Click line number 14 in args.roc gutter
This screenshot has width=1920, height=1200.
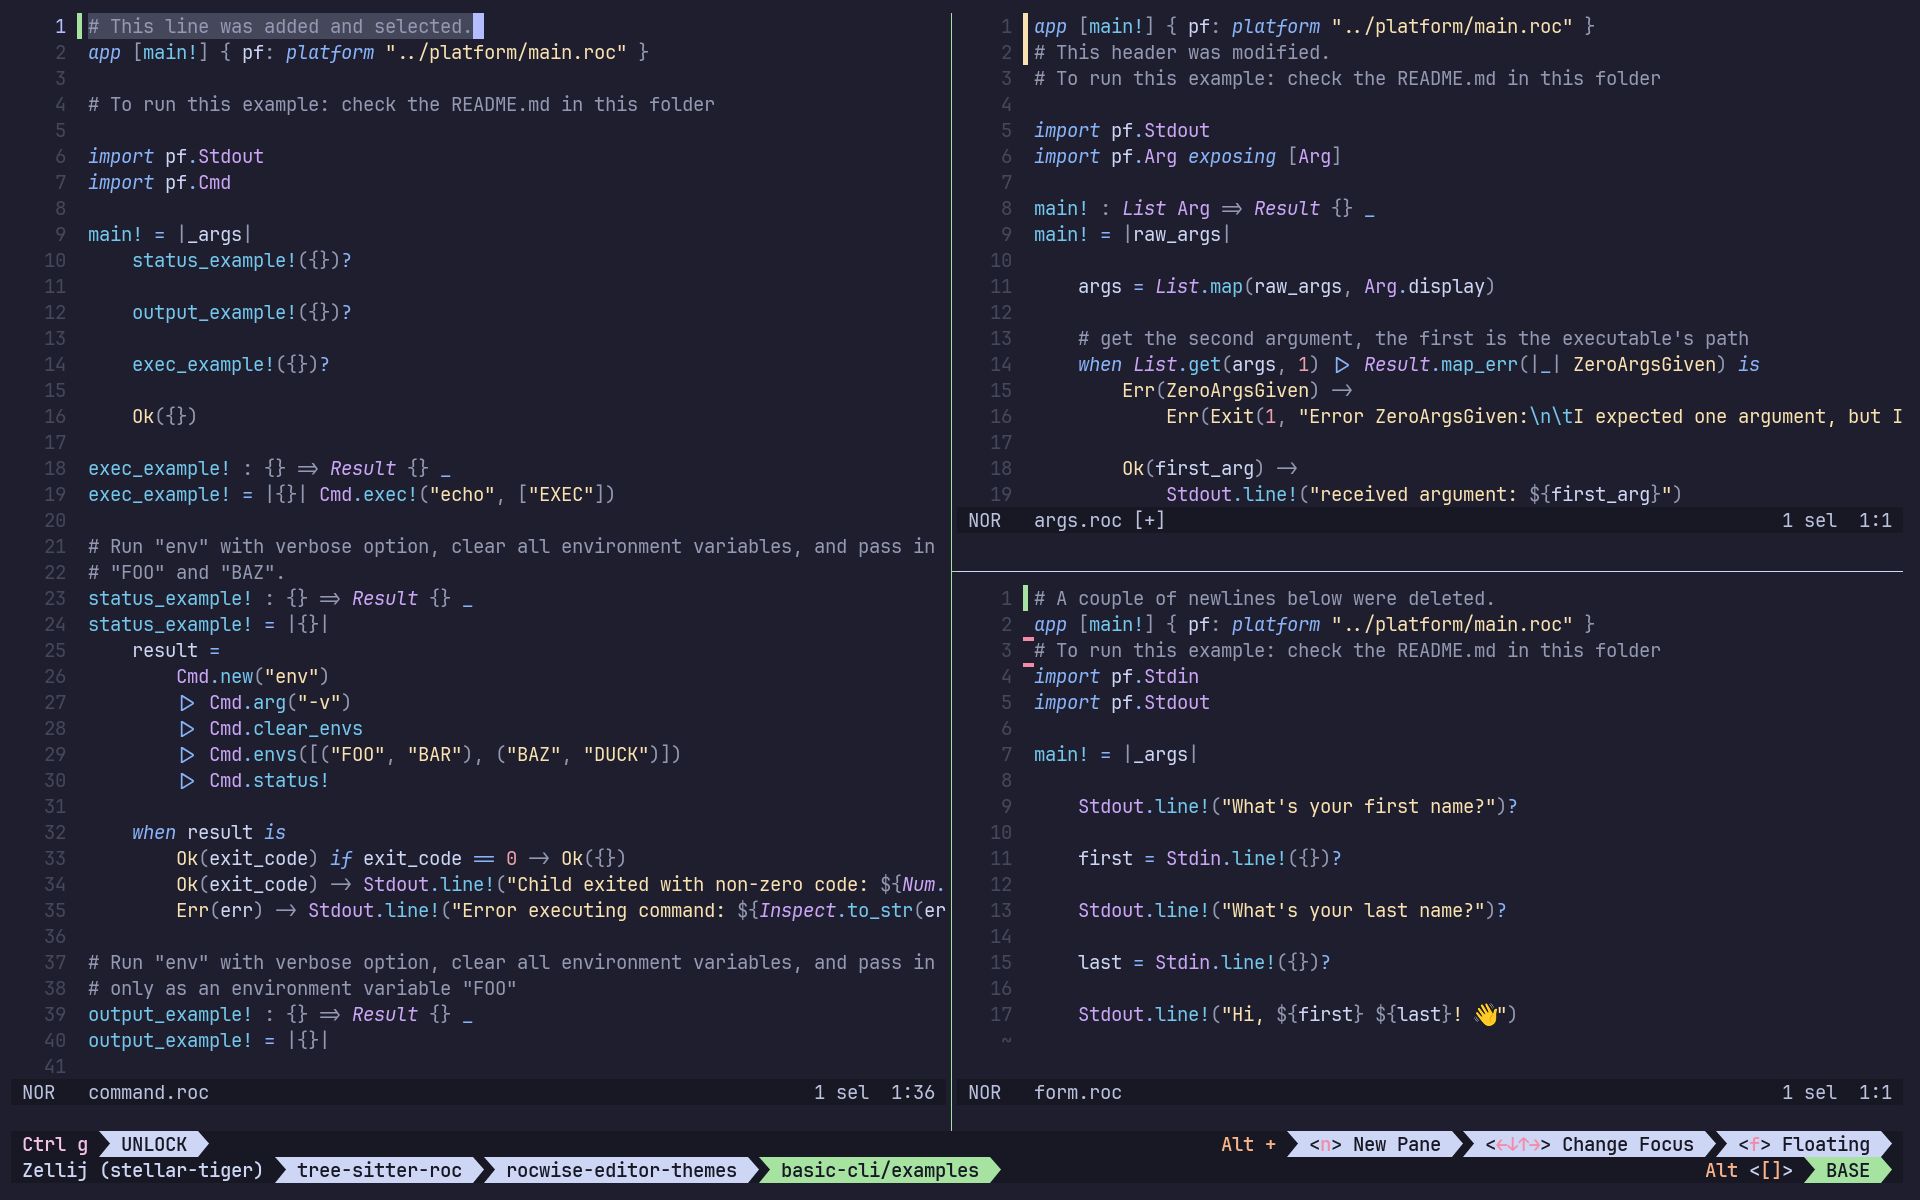1001,364
